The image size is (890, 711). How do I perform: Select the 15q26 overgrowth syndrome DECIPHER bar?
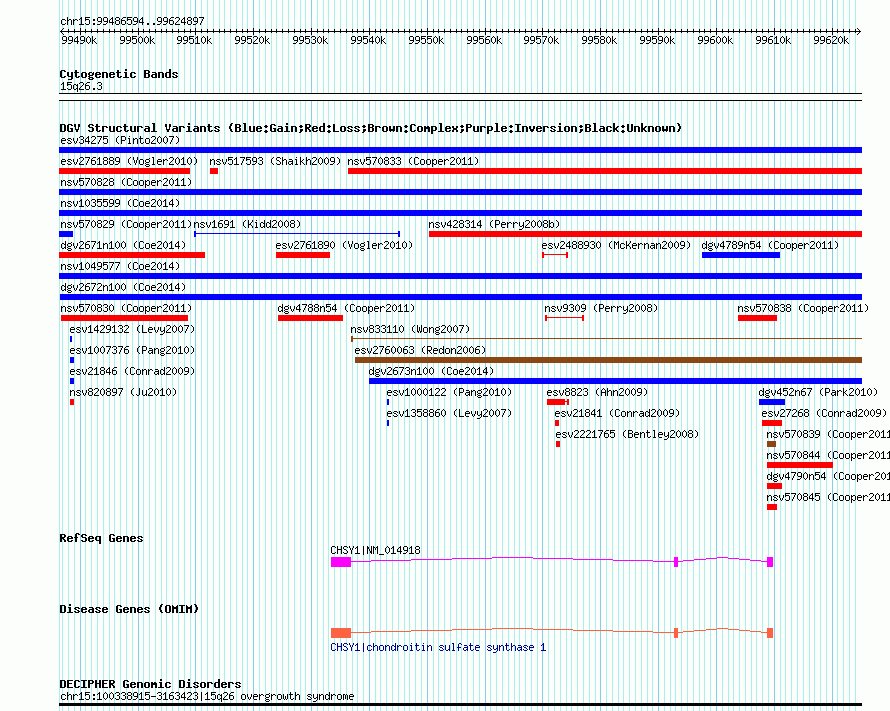(460, 705)
